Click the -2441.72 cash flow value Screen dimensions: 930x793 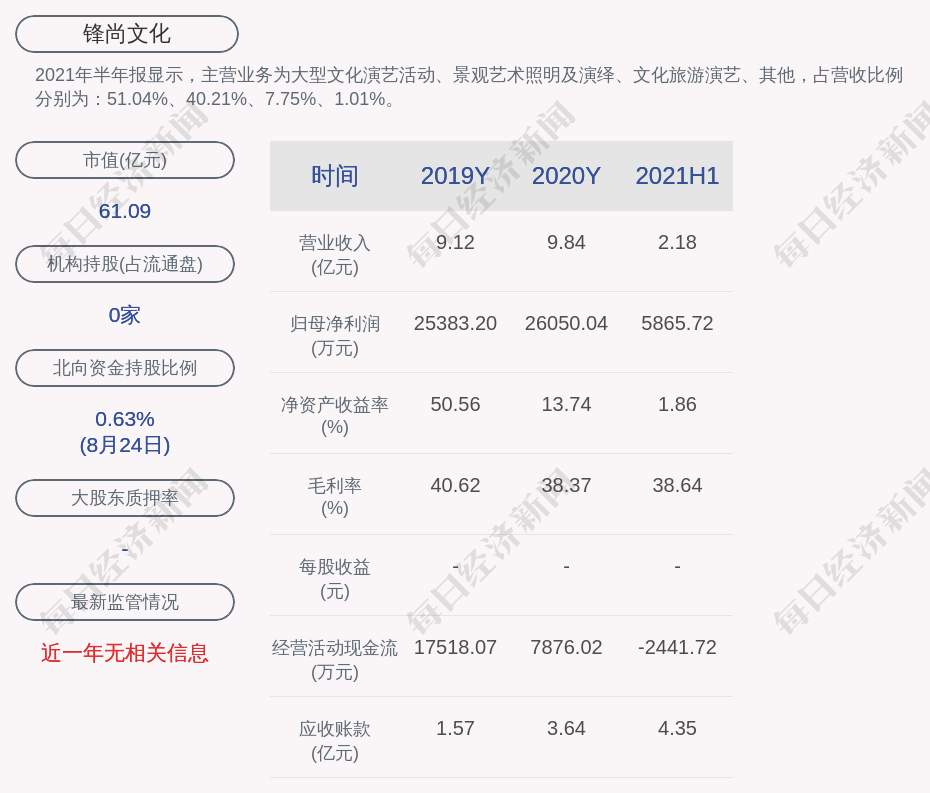click(x=677, y=647)
